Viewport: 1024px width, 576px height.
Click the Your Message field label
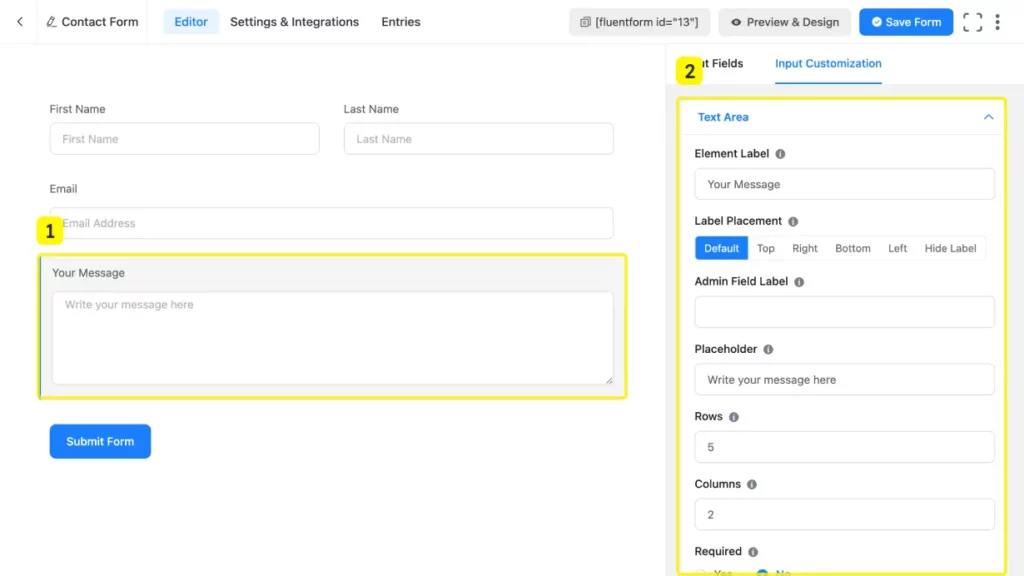(88, 273)
